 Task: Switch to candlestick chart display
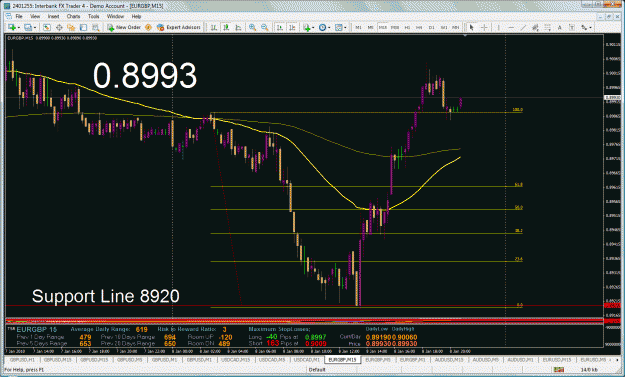(226, 27)
